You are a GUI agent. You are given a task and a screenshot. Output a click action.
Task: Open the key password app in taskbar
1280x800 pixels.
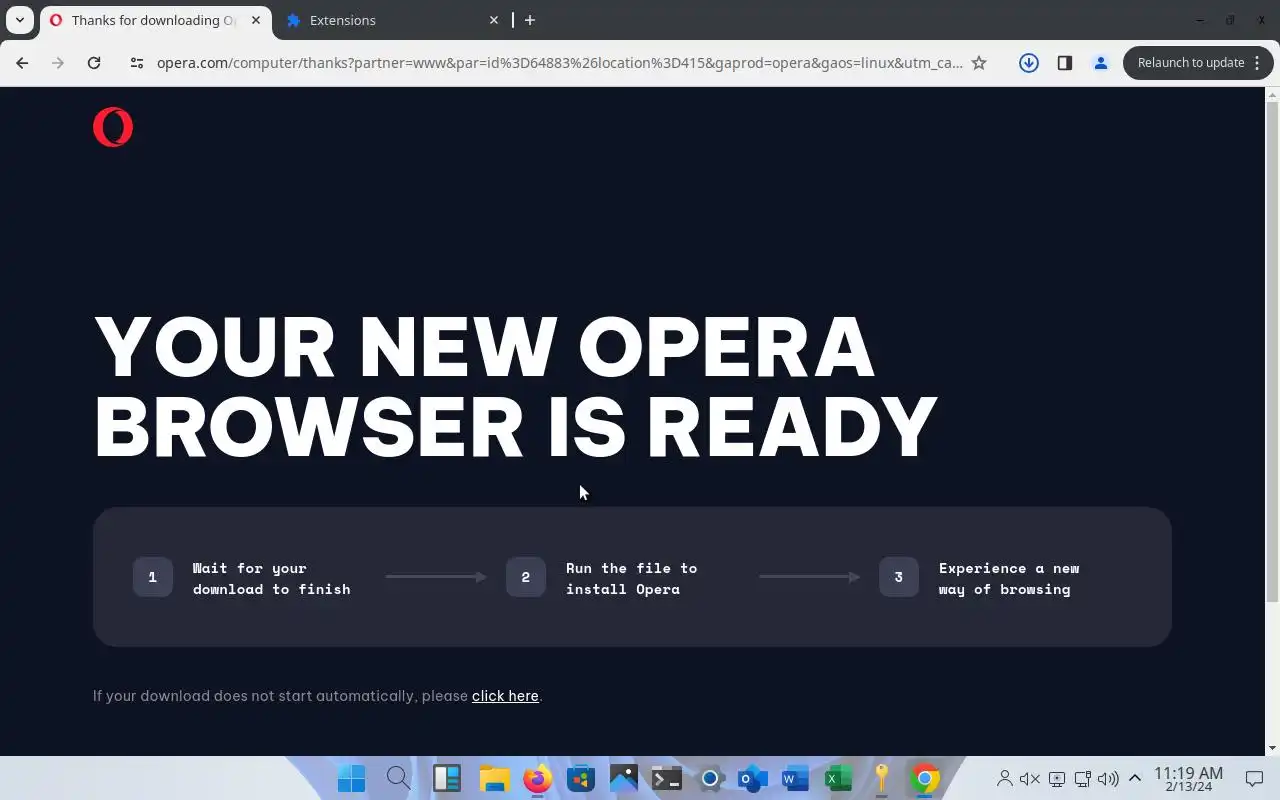pyautogui.click(x=882, y=779)
